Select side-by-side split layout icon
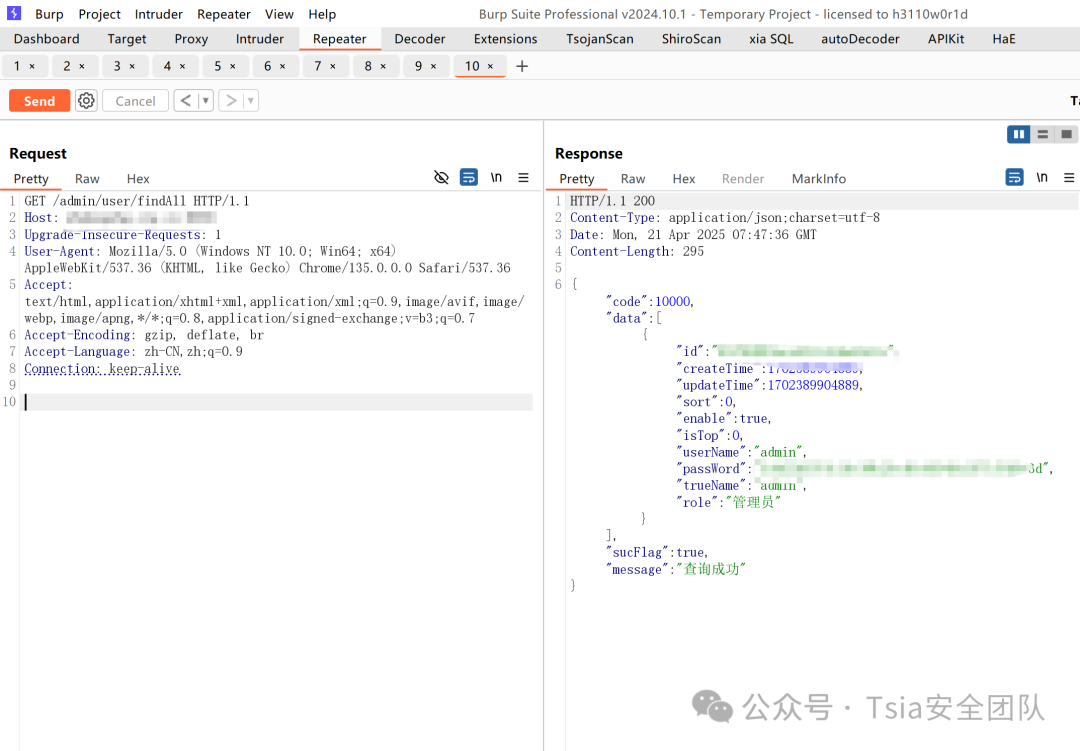Viewport: 1080px width, 751px height. point(1018,134)
